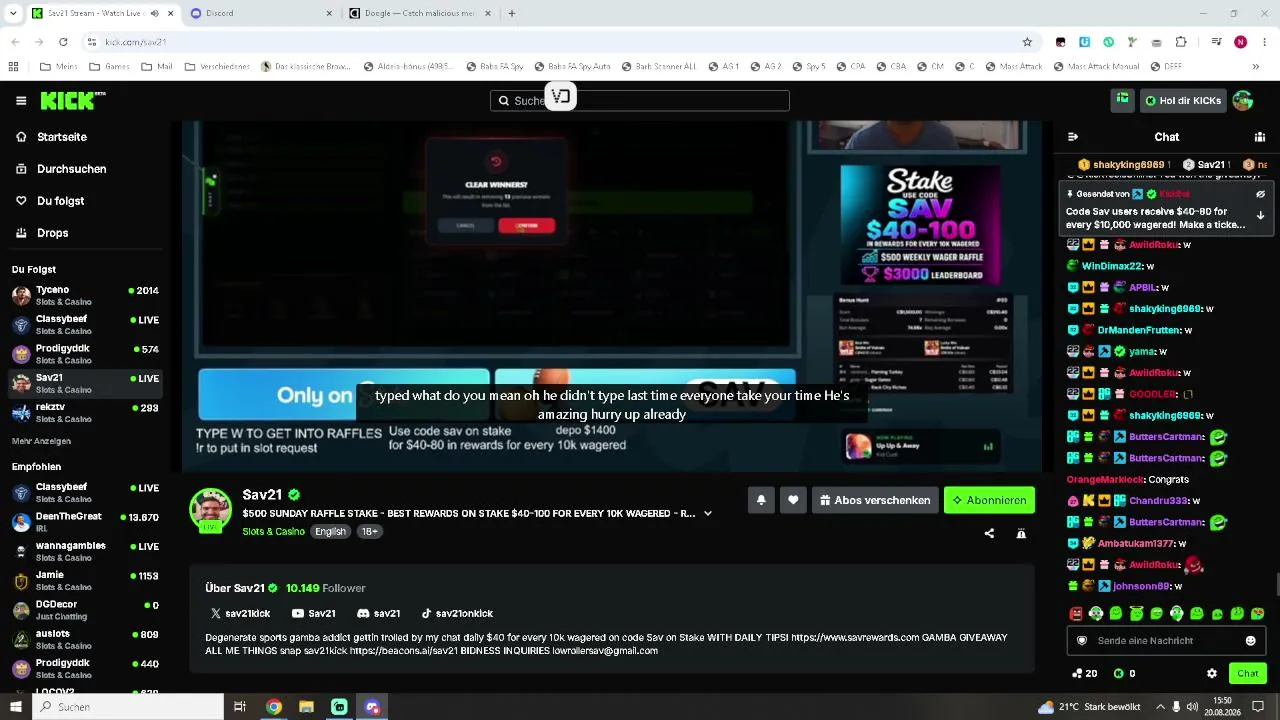The width and height of the screenshot is (1280, 720).
Task: Reload the page
Action: tap(63, 42)
